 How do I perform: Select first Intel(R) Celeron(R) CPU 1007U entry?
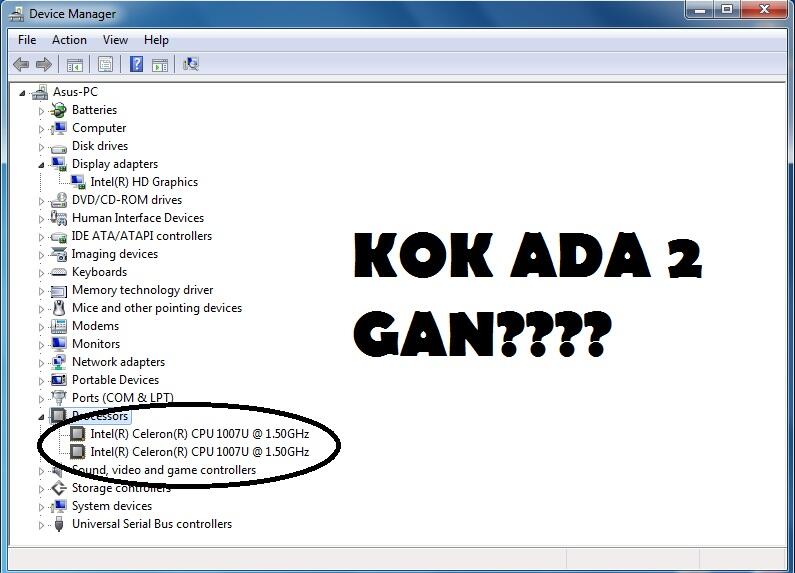200,434
